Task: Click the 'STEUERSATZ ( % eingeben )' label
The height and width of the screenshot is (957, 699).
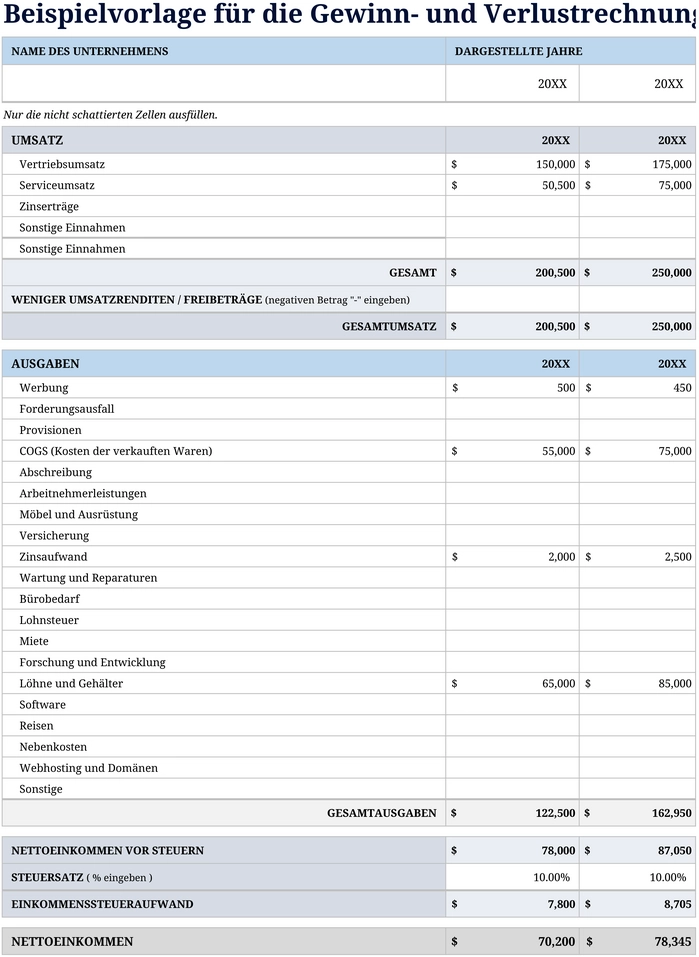Action: (82, 878)
